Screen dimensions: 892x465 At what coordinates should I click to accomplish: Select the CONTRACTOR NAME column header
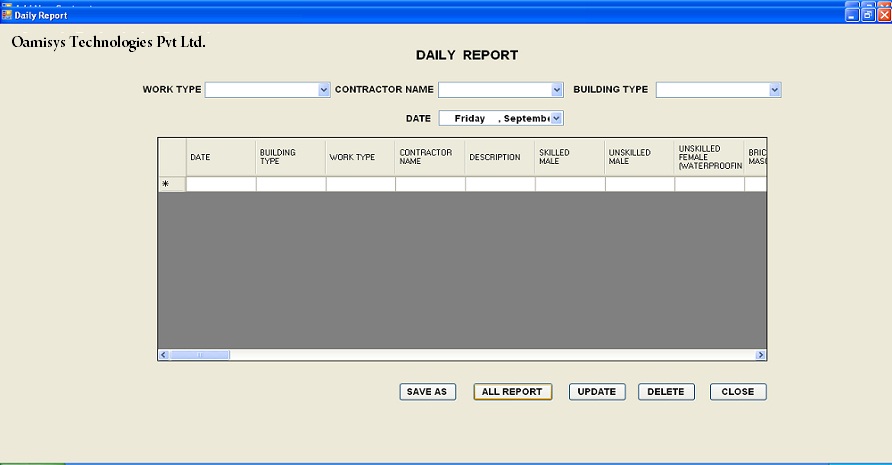tap(430, 157)
